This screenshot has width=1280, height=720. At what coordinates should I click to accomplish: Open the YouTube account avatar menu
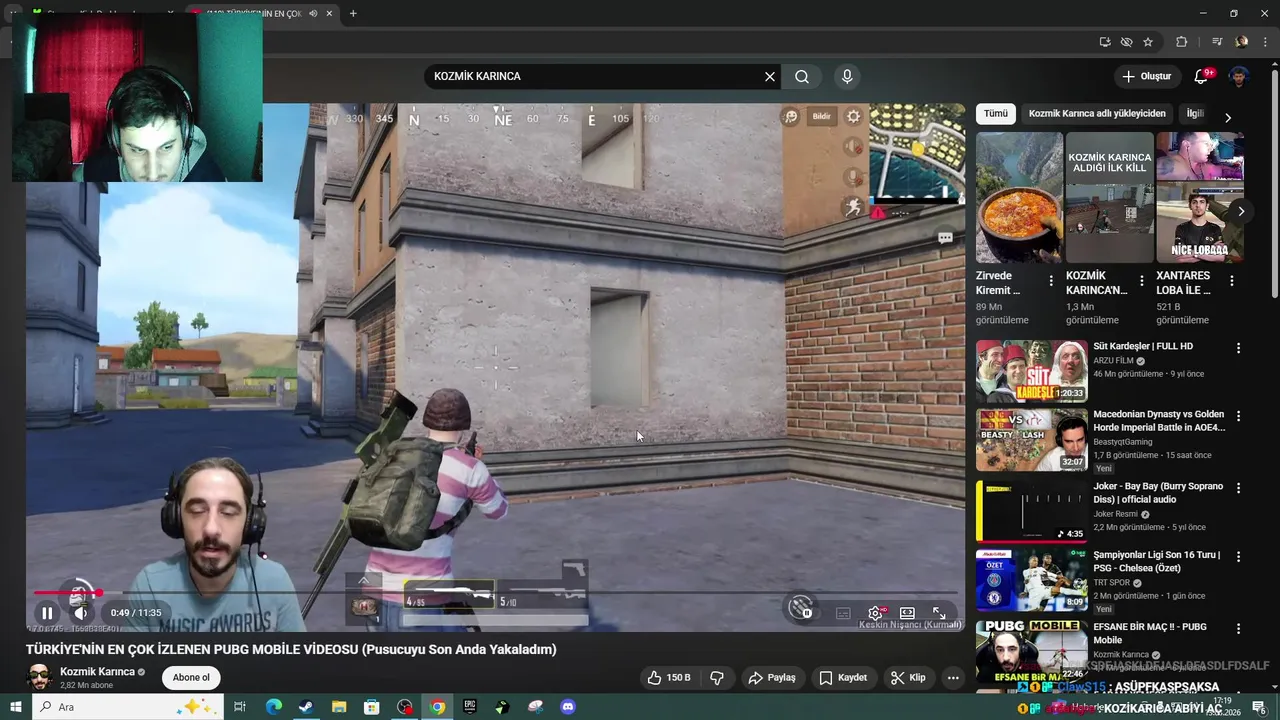tap(1239, 76)
